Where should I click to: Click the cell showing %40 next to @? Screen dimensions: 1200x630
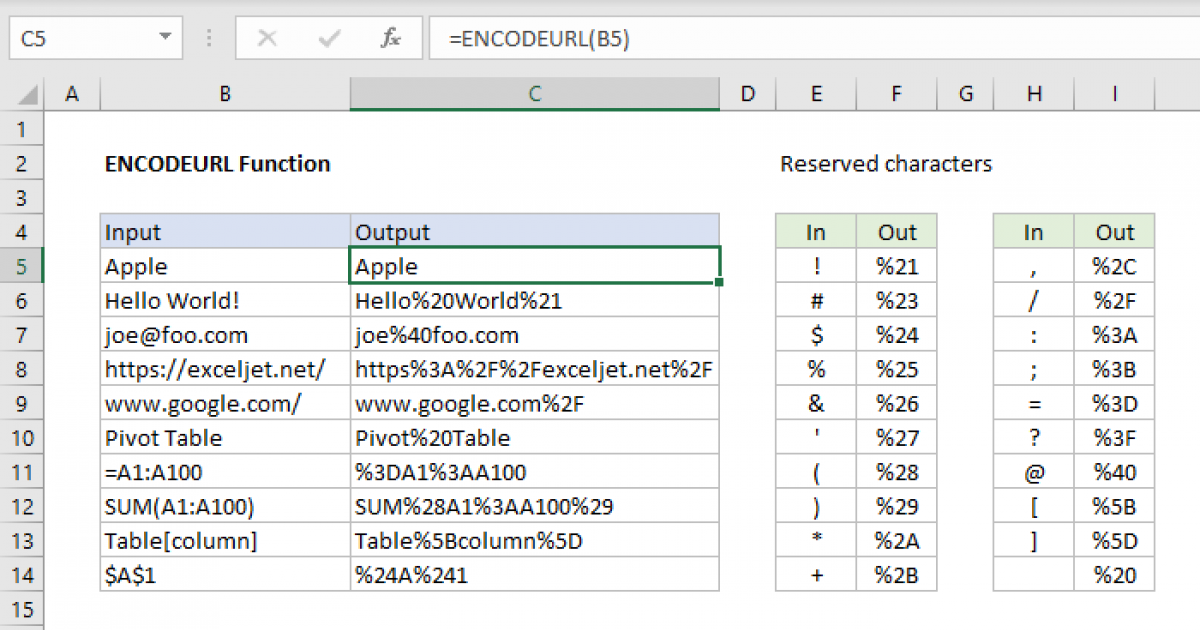point(1114,471)
